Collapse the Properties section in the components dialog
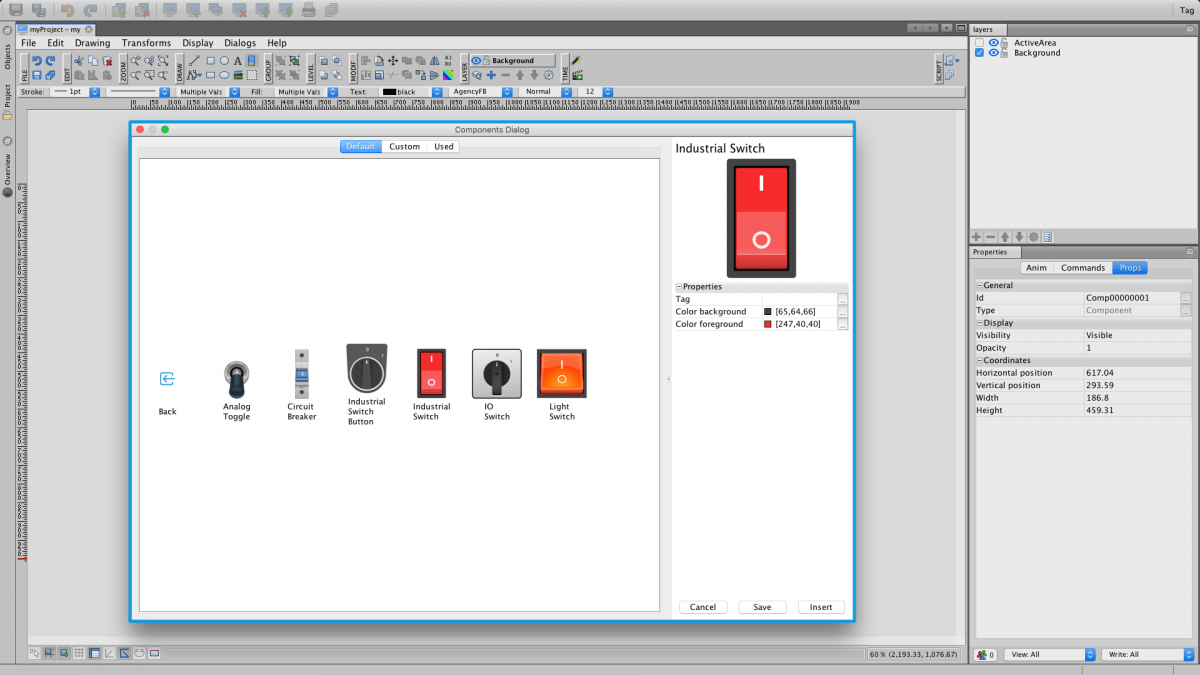Viewport: 1200px width, 675px height. click(x=679, y=287)
